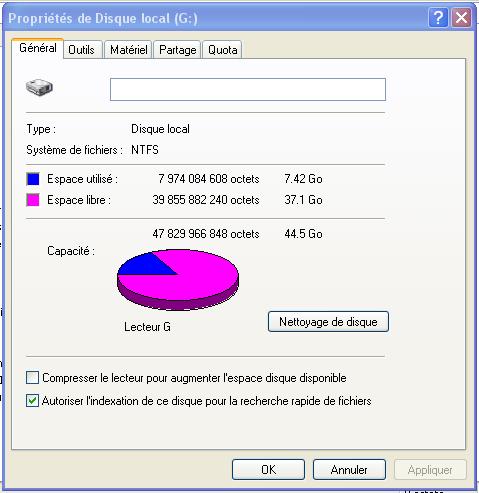The image size is (479, 493).
Task: Enable Compresser le lecteur checkbox
Action: [x=32, y=378]
